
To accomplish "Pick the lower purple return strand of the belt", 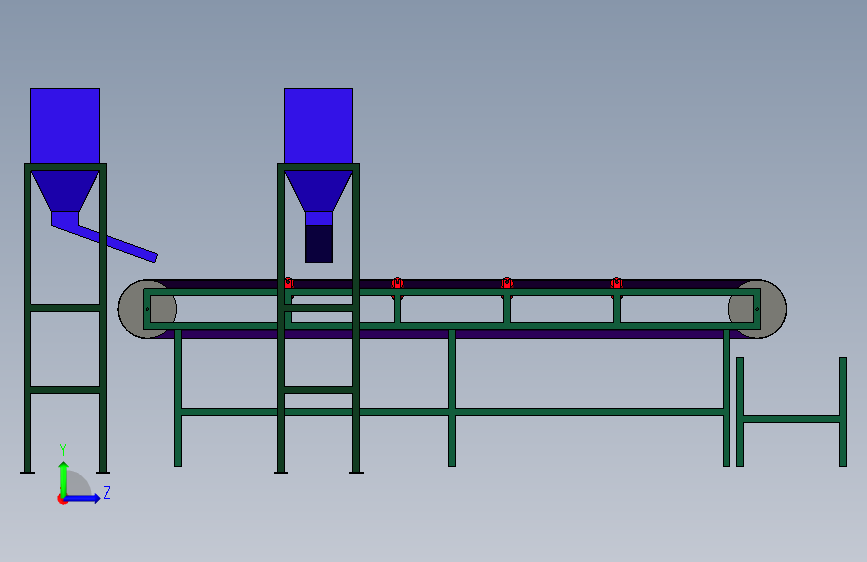I will [x=452, y=334].
